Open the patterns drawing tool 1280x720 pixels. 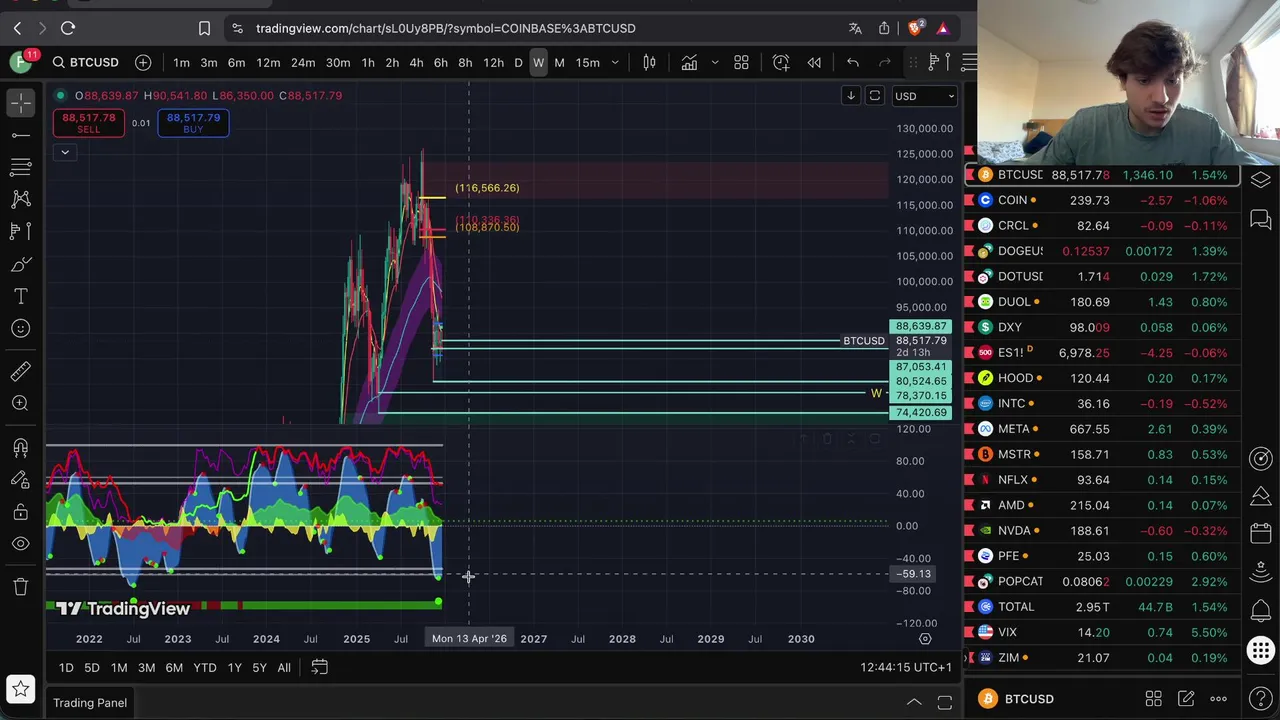click(x=21, y=199)
